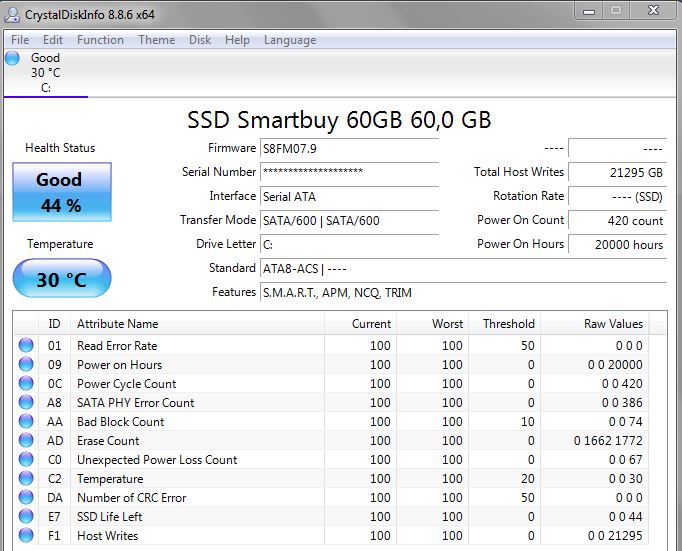
Task: Click the CrystalDiskInfo title bar app icon
Action: tap(12, 15)
